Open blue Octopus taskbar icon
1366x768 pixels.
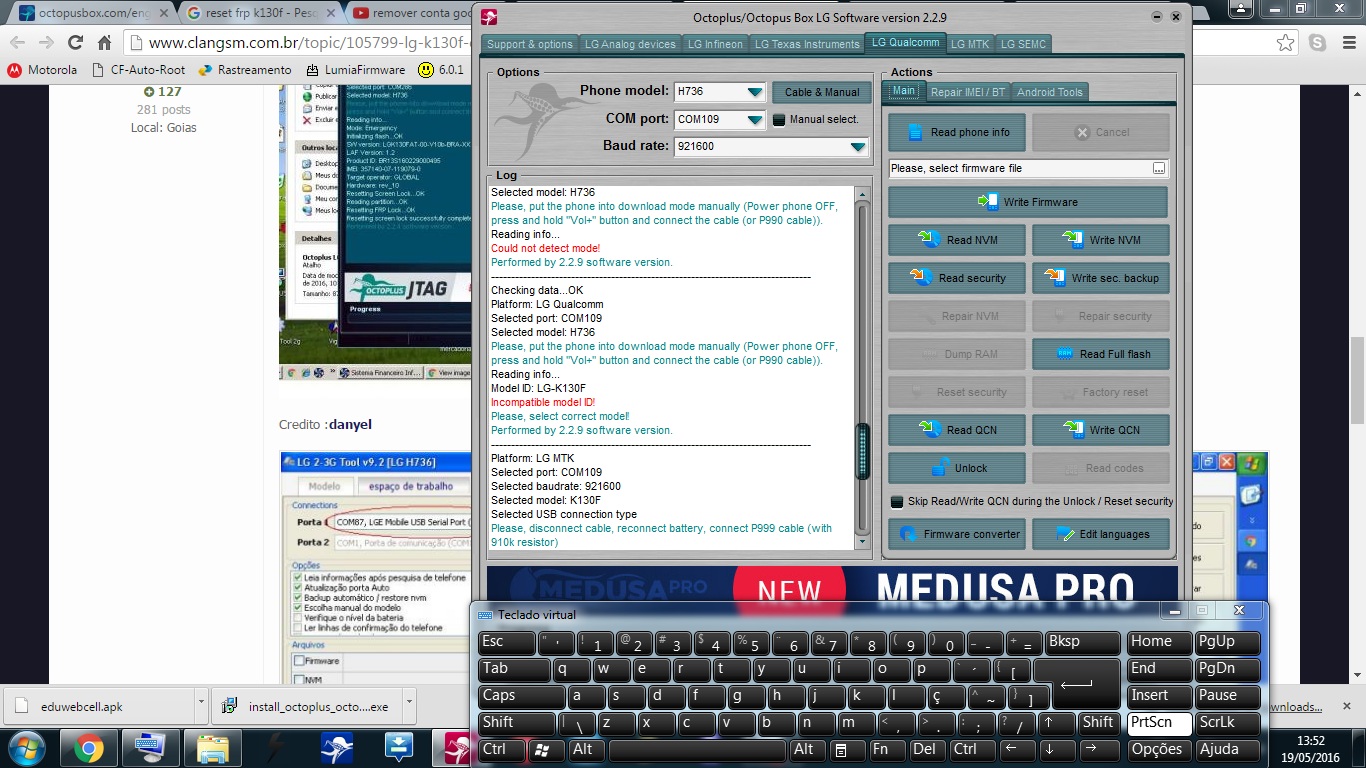tap(336, 747)
